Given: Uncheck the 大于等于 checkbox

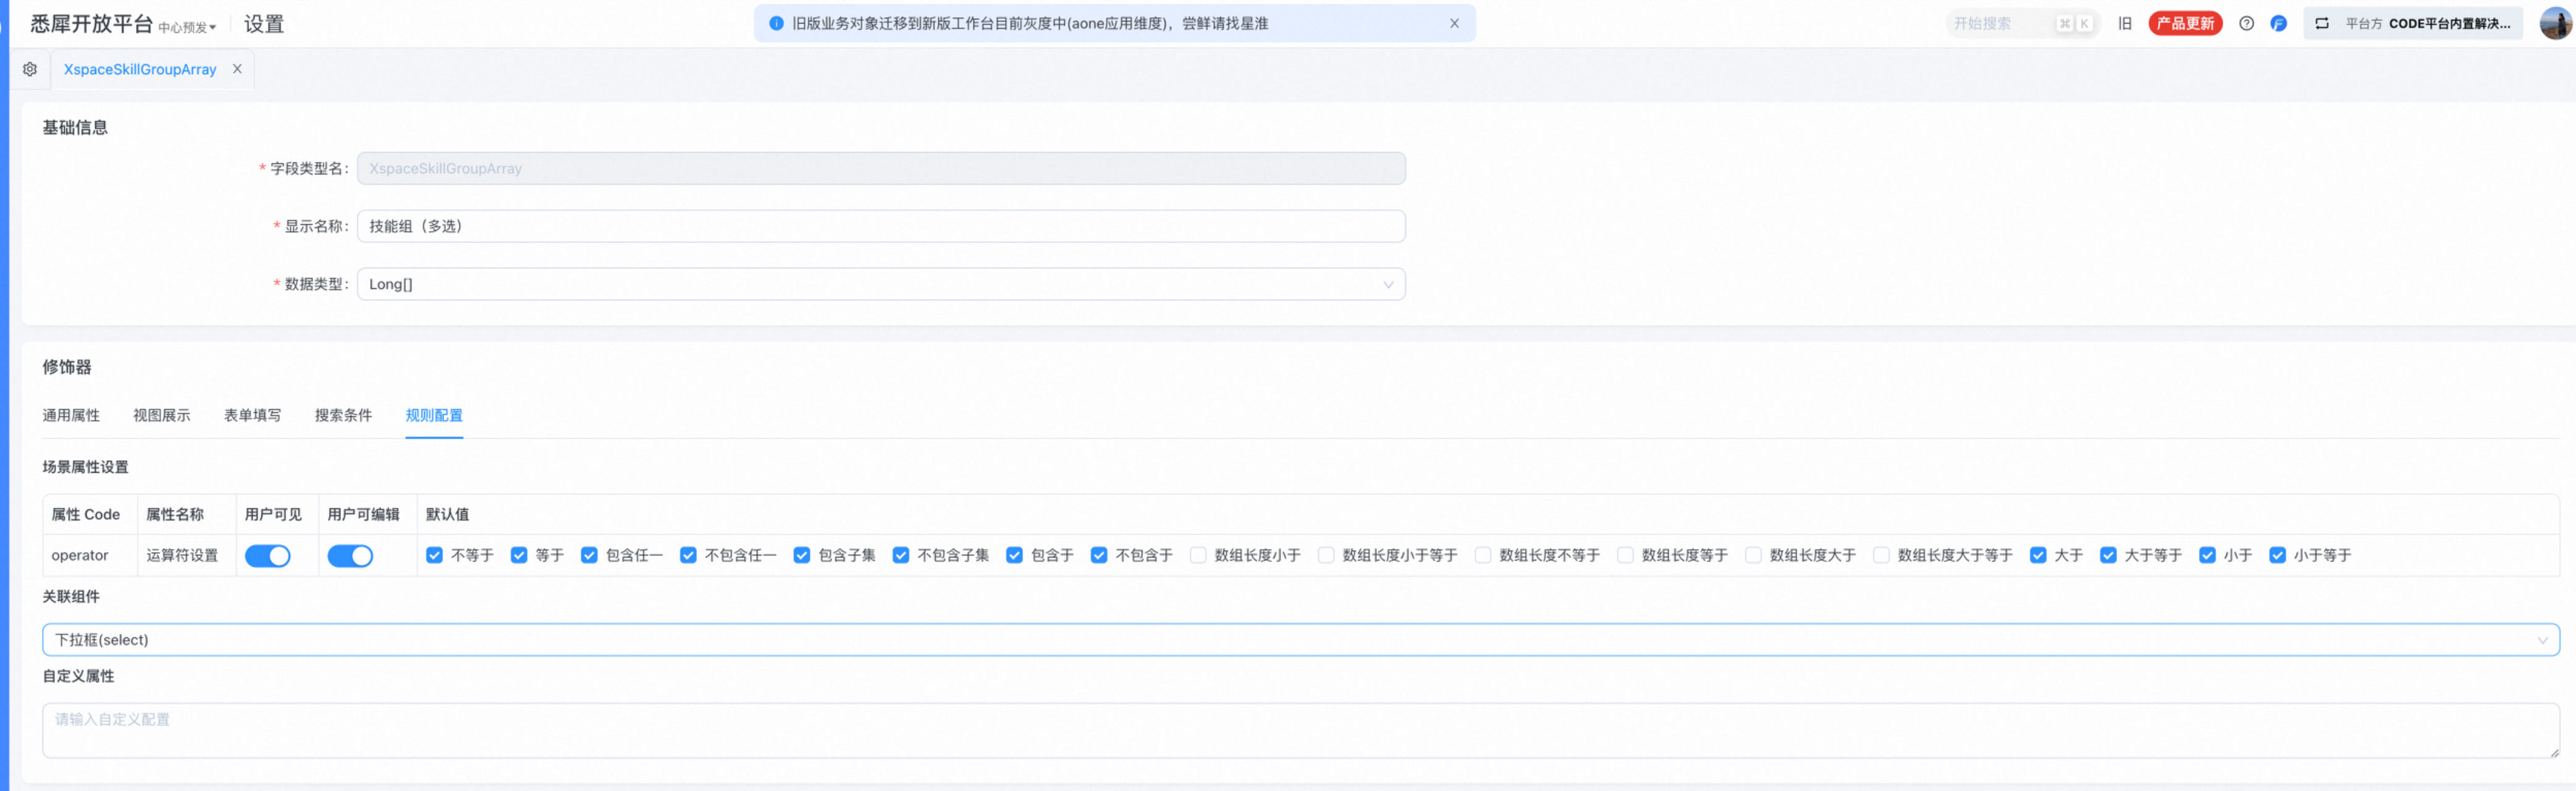Looking at the screenshot, I should pyautogui.click(x=2108, y=555).
